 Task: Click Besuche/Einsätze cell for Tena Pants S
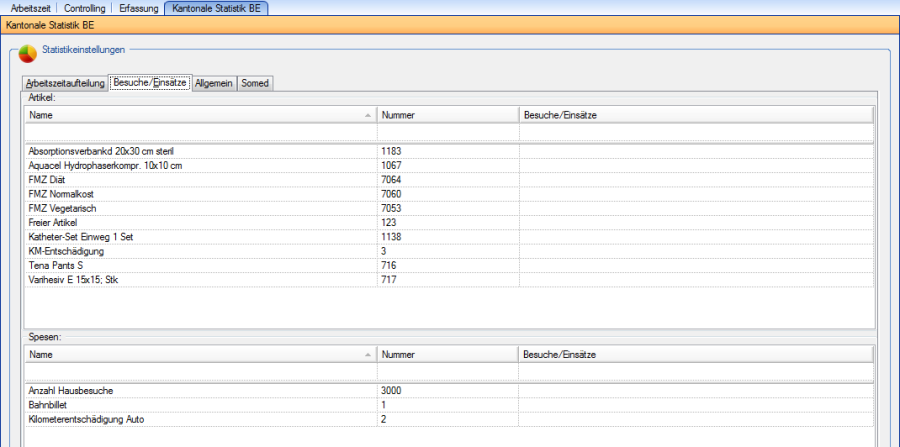695,266
